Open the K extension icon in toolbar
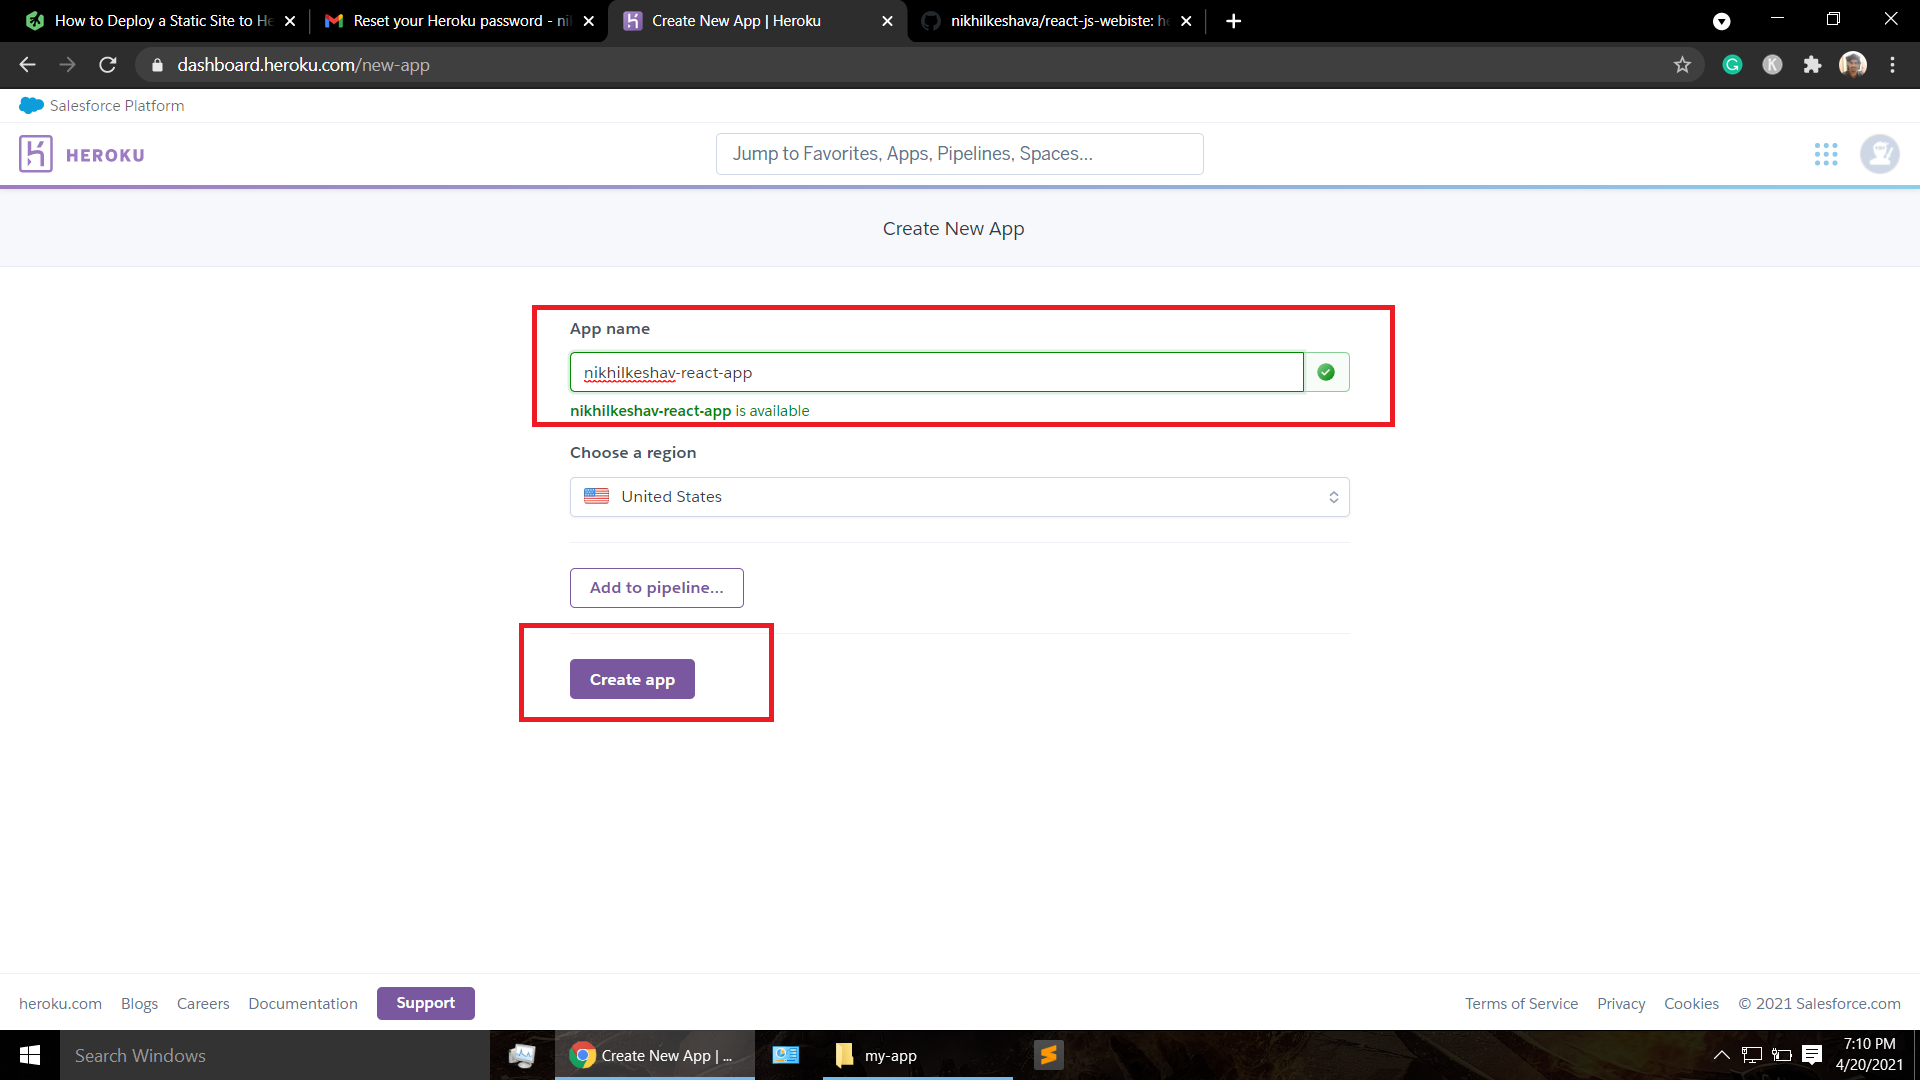Image resolution: width=1920 pixels, height=1080 pixels. click(1772, 65)
